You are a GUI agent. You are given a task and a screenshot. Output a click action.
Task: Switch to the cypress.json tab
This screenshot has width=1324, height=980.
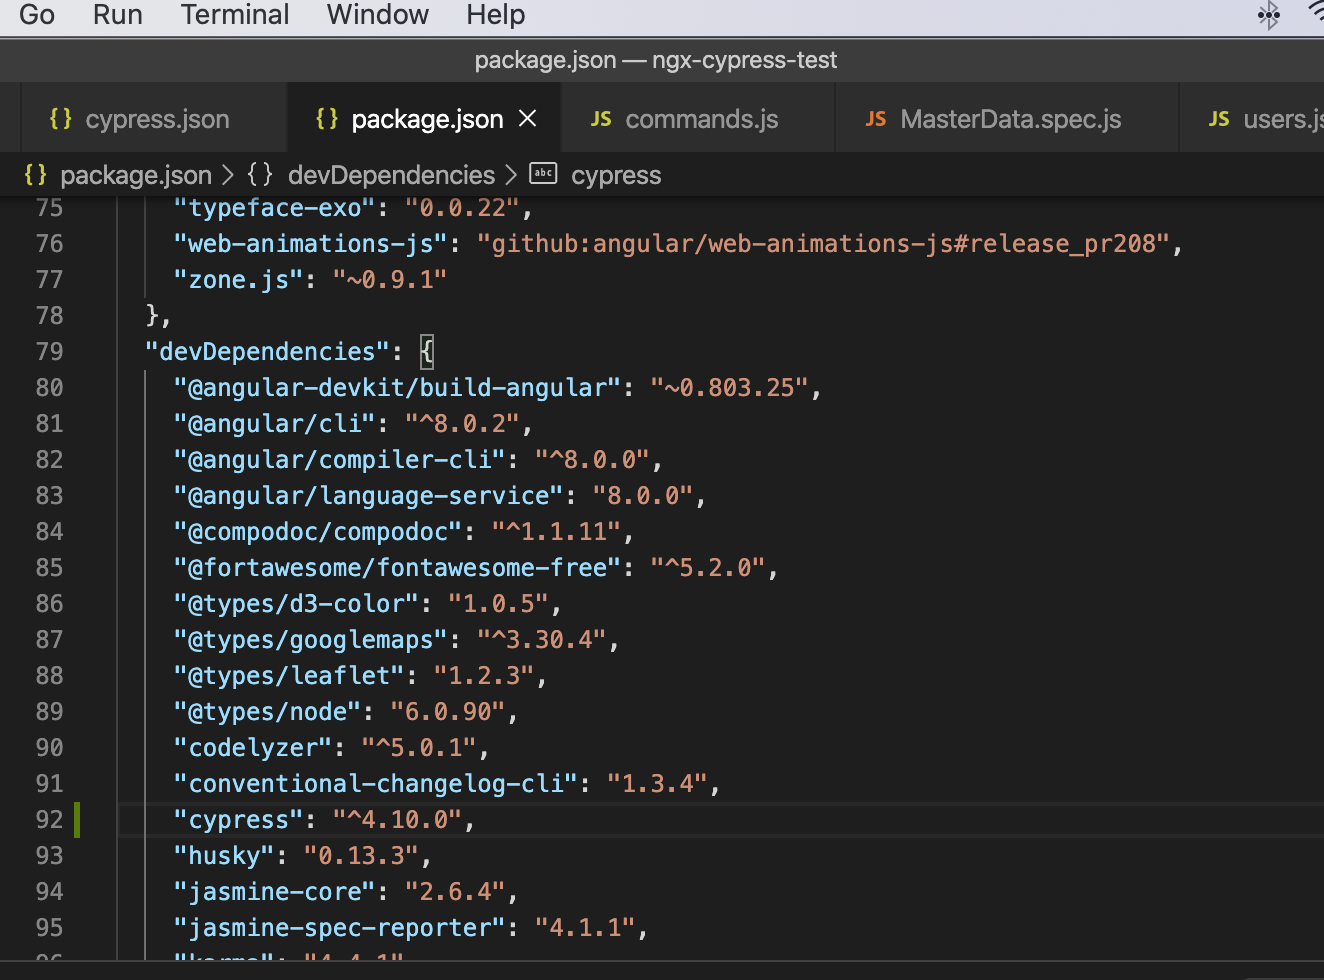[157, 119]
